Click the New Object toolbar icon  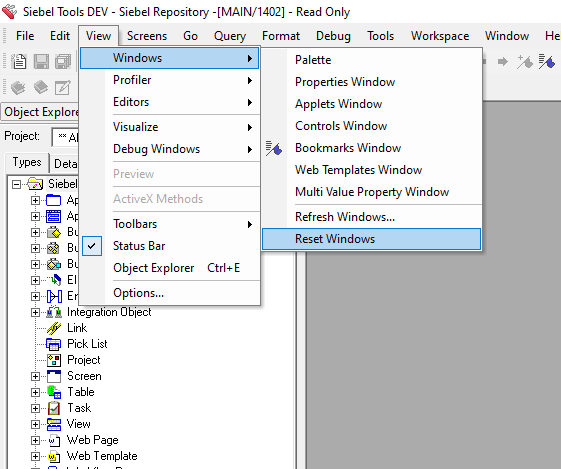pos(19,62)
